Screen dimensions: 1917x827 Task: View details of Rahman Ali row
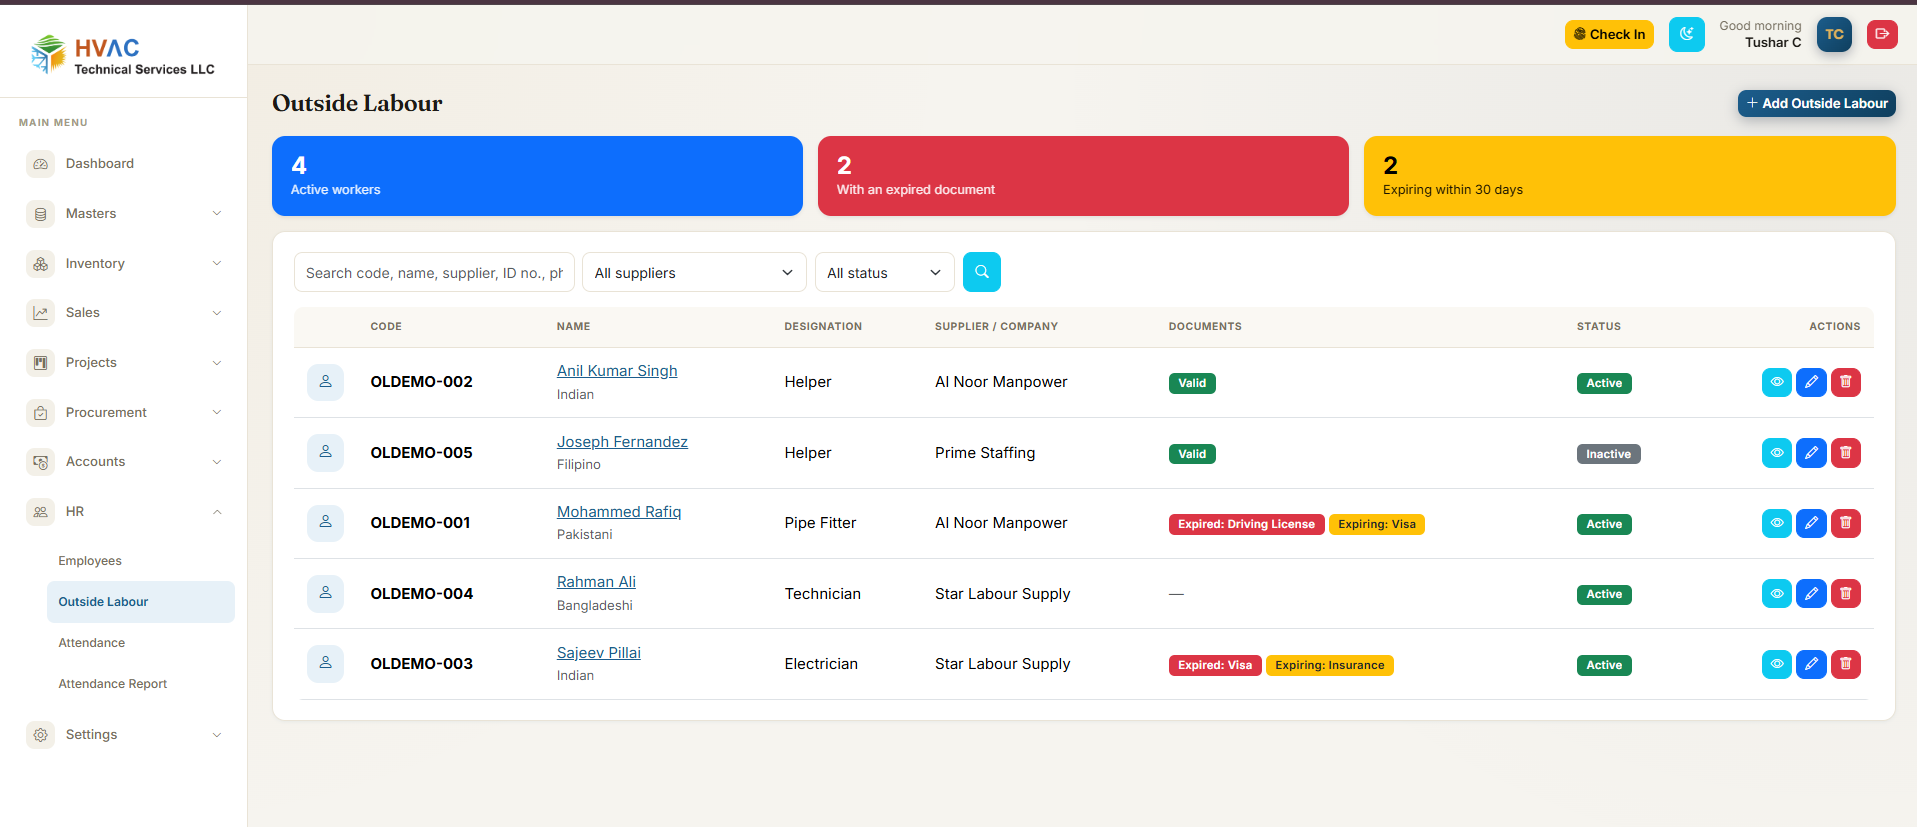pyautogui.click(x=1776, y=594)
